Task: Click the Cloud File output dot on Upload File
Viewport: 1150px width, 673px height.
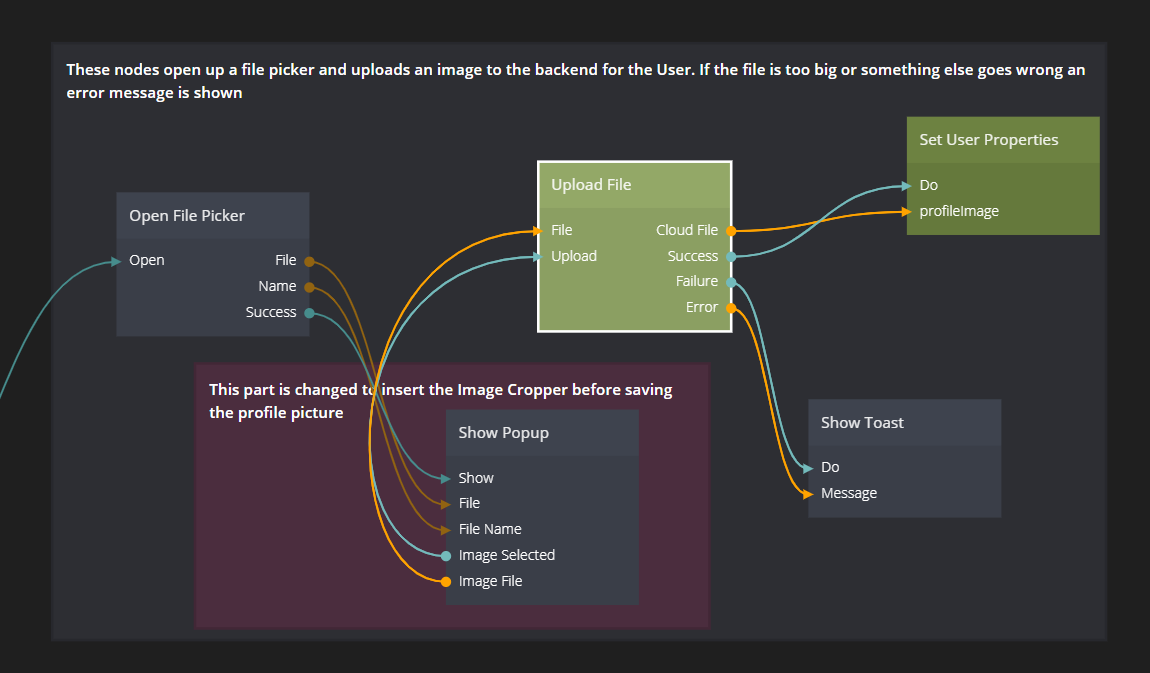Action: (x=731, y=231)
